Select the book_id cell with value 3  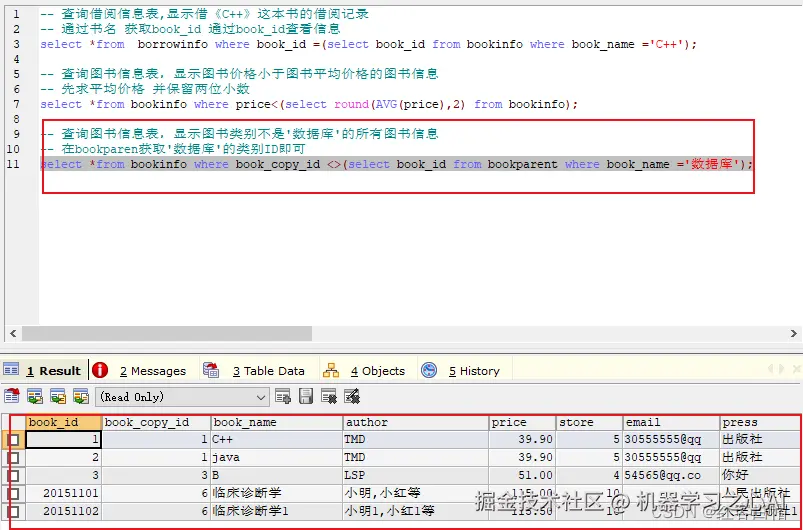[x=64, y=475]
